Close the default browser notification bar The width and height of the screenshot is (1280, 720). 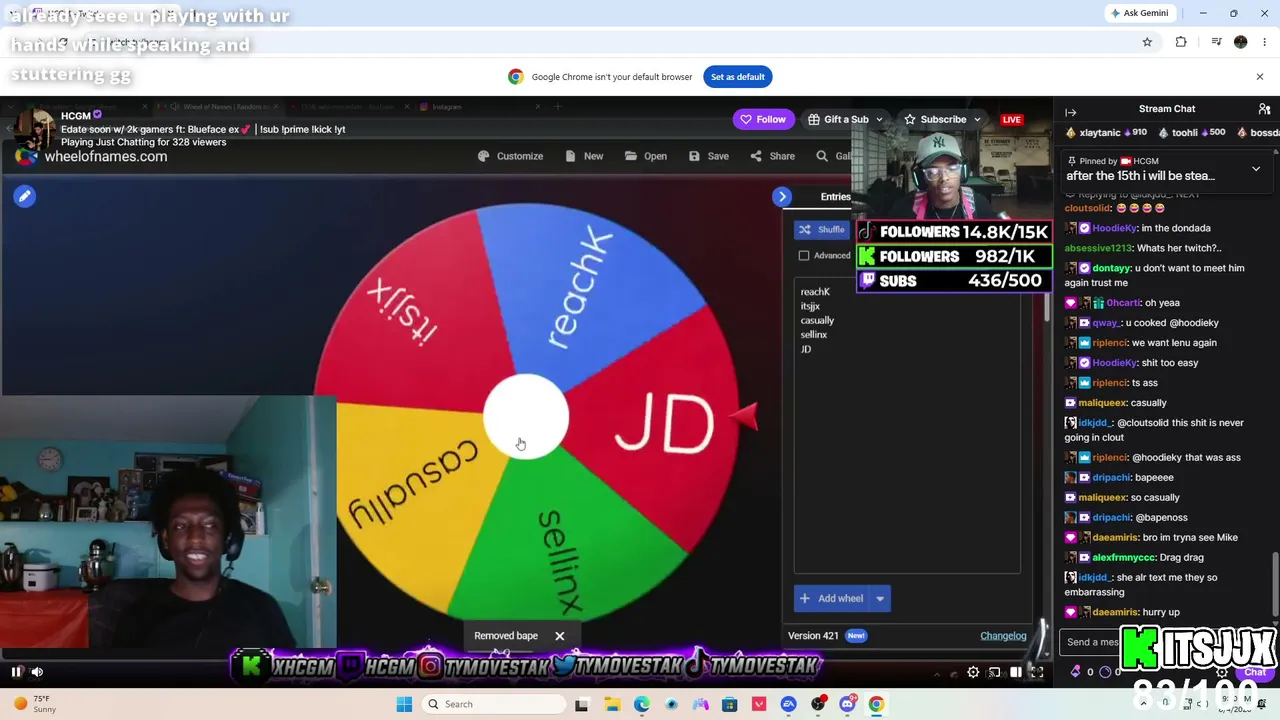(x=1260, y=77)
